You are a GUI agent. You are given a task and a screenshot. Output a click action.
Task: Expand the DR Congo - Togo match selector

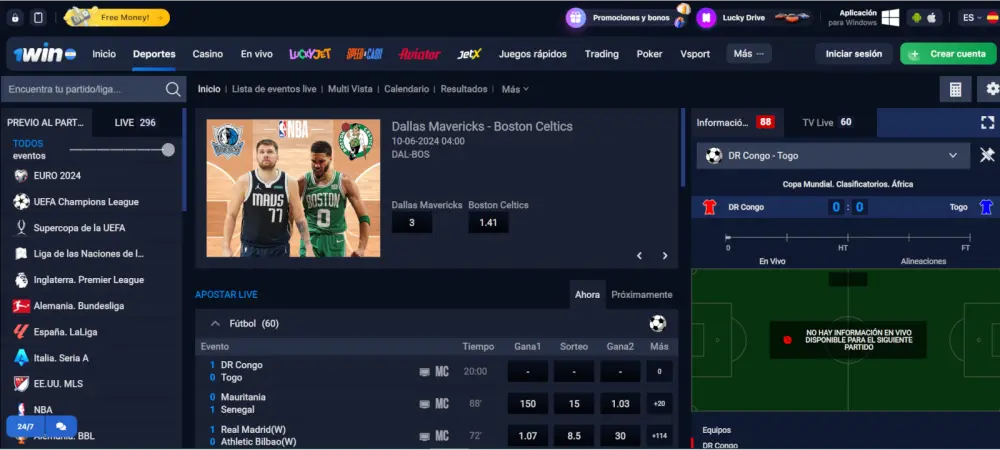pyautogui.click(x=952, y=155)
